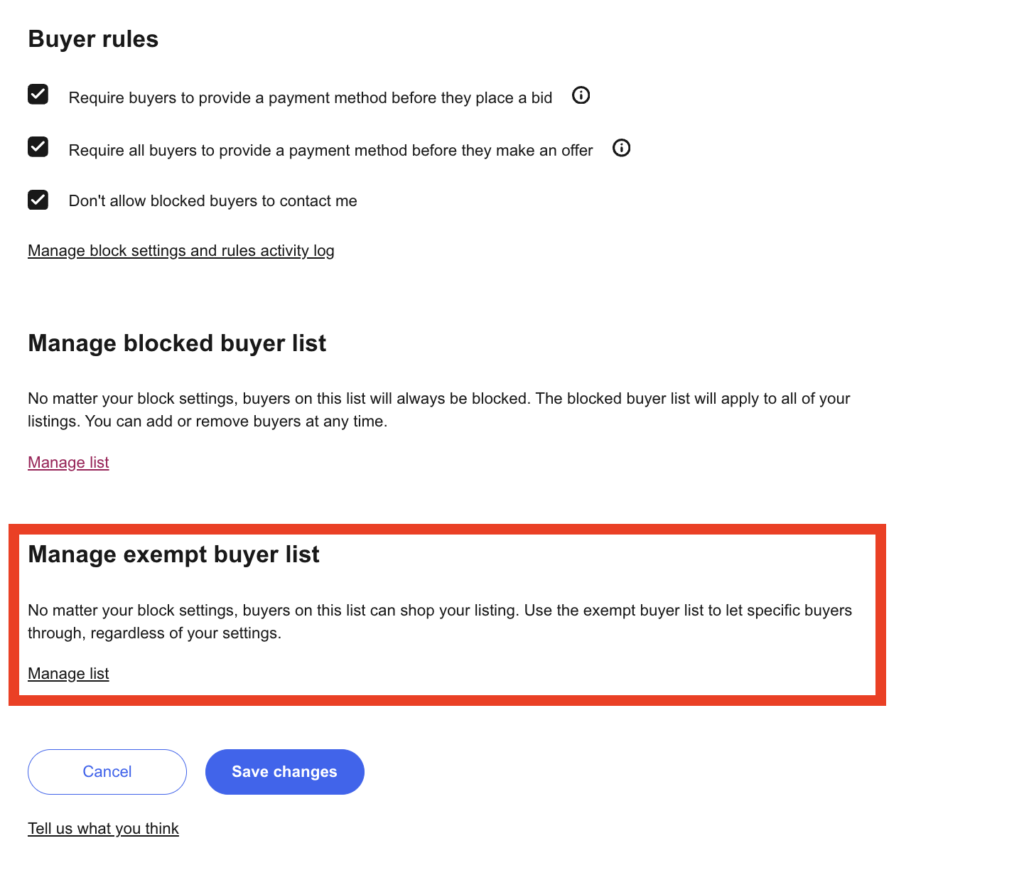This screenshot has height=880, width=1024.
Task: Open Manage block settings and rules activity log
Action: tap(181, 251)
